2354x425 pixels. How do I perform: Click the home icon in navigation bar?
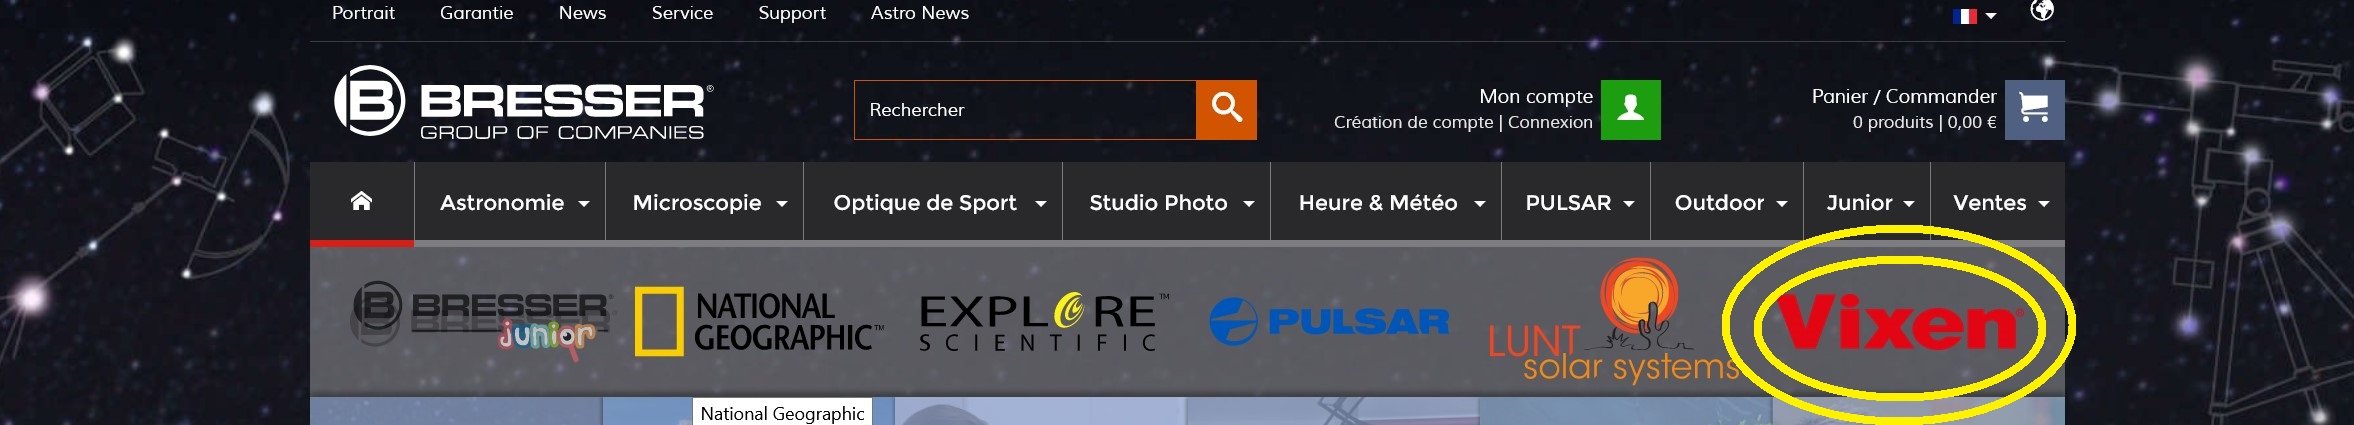point(361,202)
